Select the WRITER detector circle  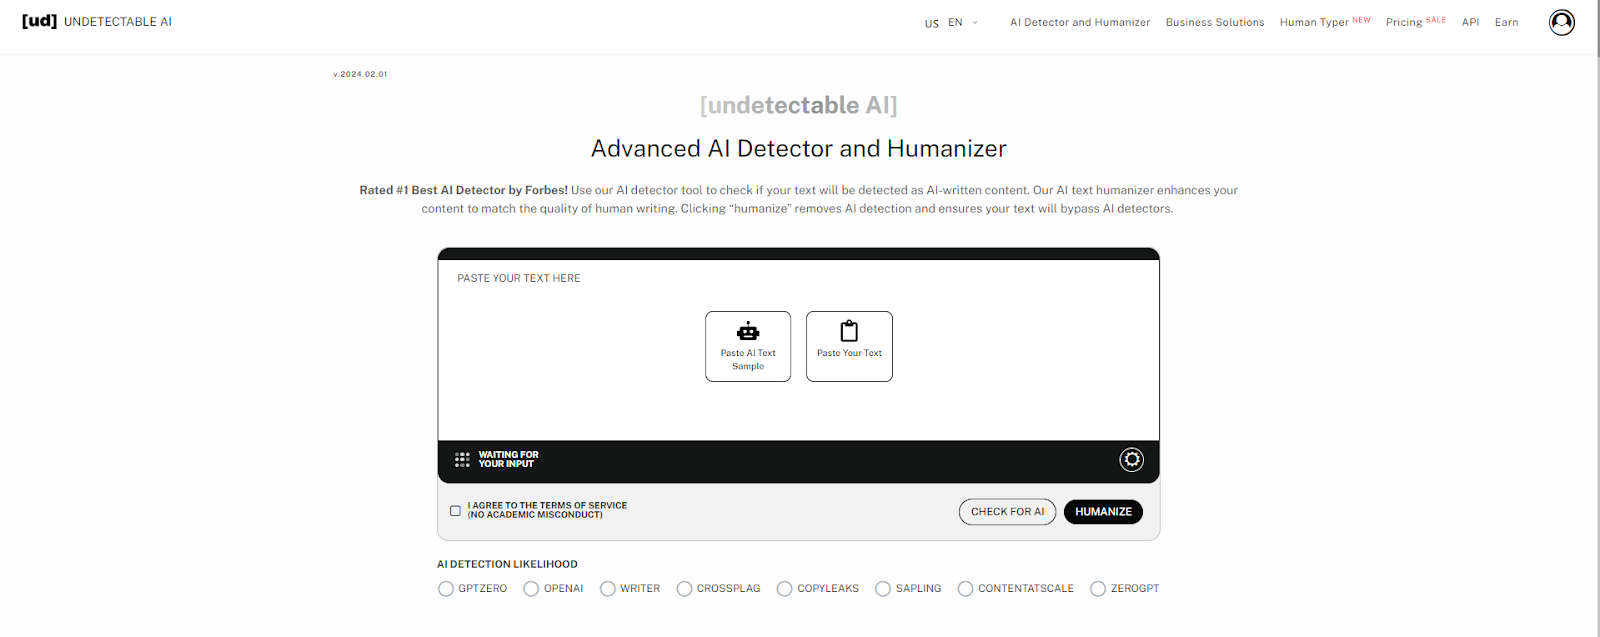click(607, 589)
